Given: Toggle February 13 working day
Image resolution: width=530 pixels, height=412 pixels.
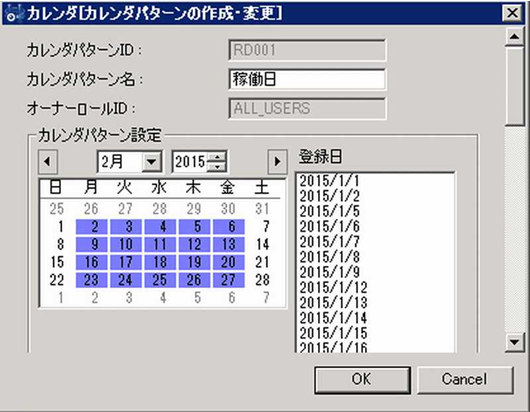Looking at the screenshot, I should (229, 244).
